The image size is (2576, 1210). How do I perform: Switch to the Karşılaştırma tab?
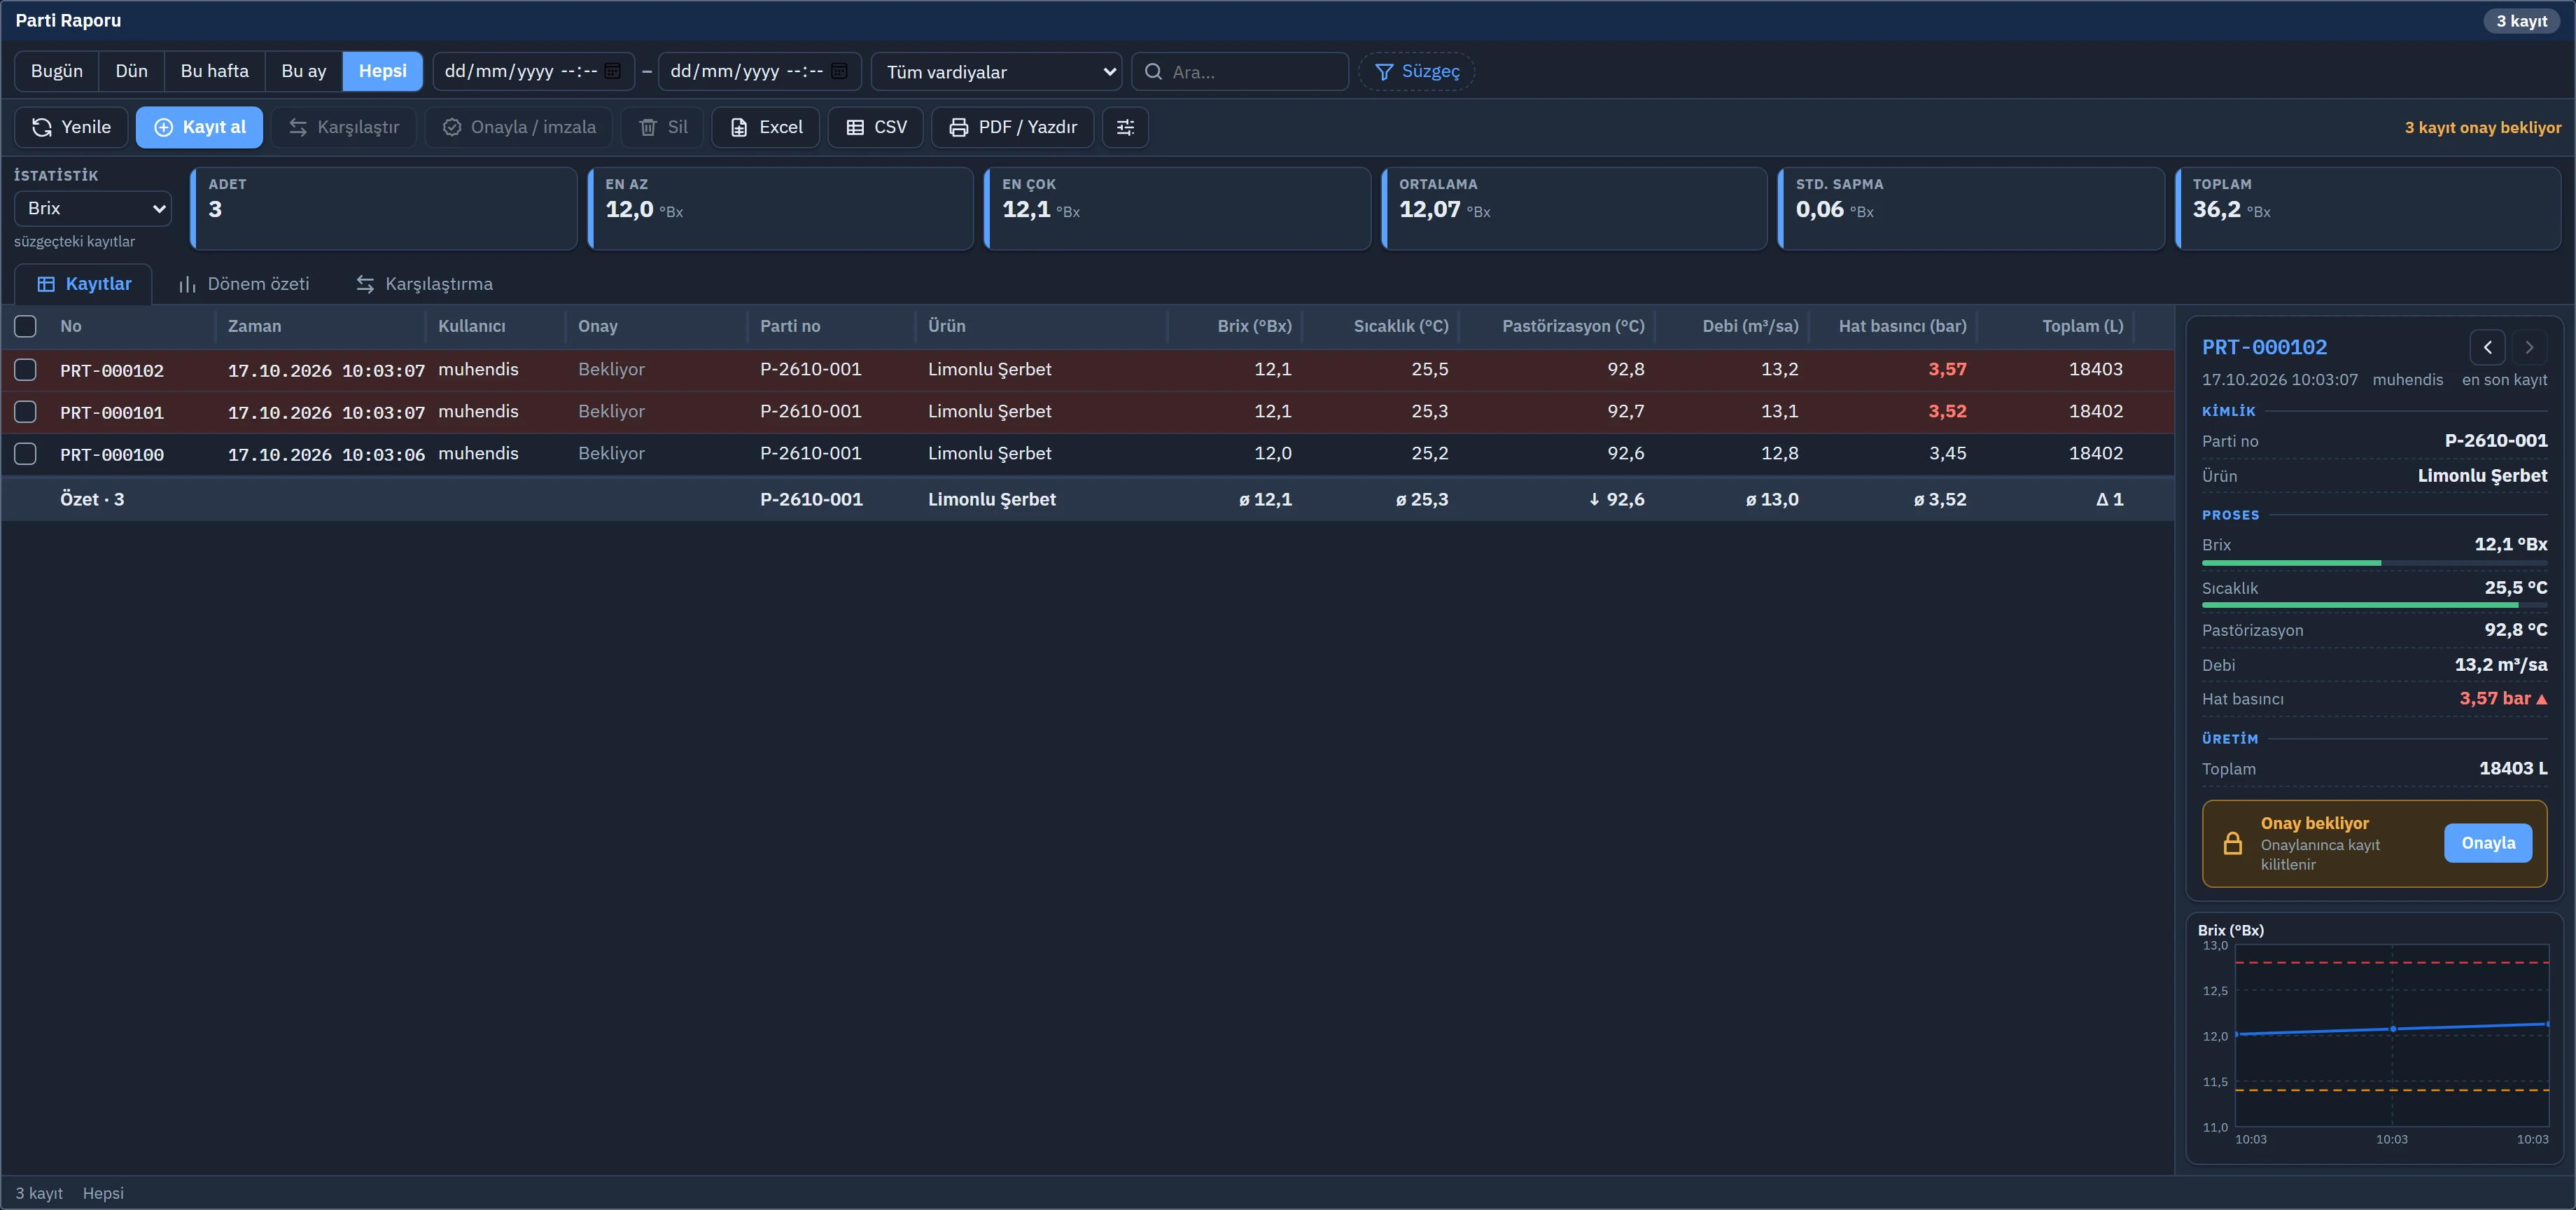pos(424,284)
